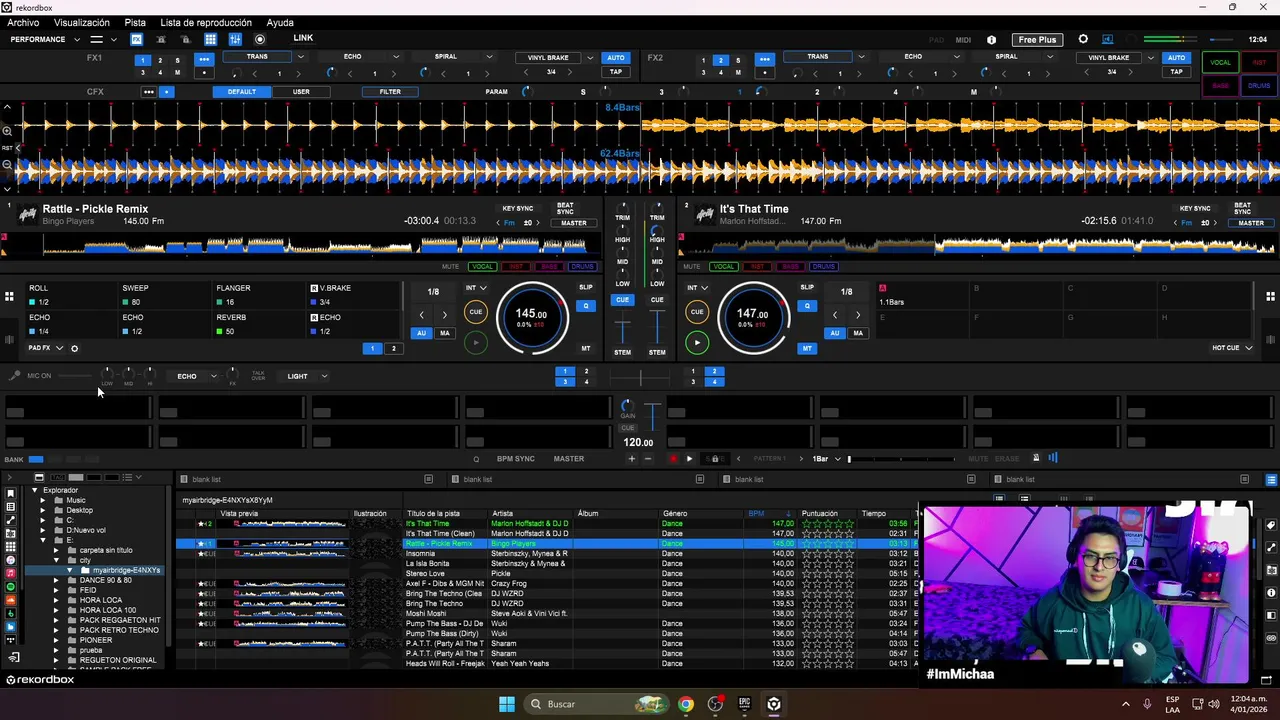This screenshot has height=720, width=1280.
Task: Toggle deck 1 quantize Q button
Action: (x=586, y=306)
